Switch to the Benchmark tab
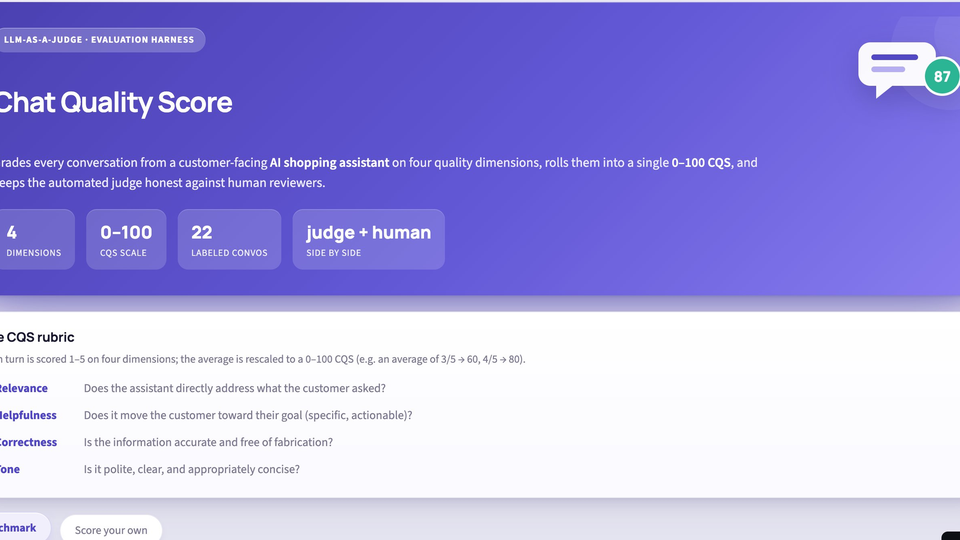 coord(24,527)
